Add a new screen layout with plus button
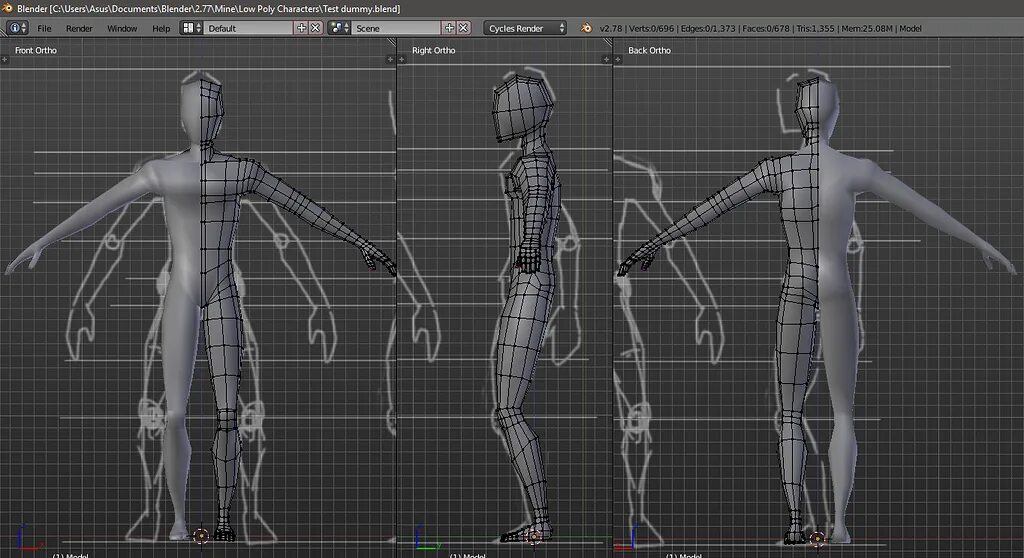Image resolution: width=1024 pixels, height=558 pixels. tap(302, 28)
